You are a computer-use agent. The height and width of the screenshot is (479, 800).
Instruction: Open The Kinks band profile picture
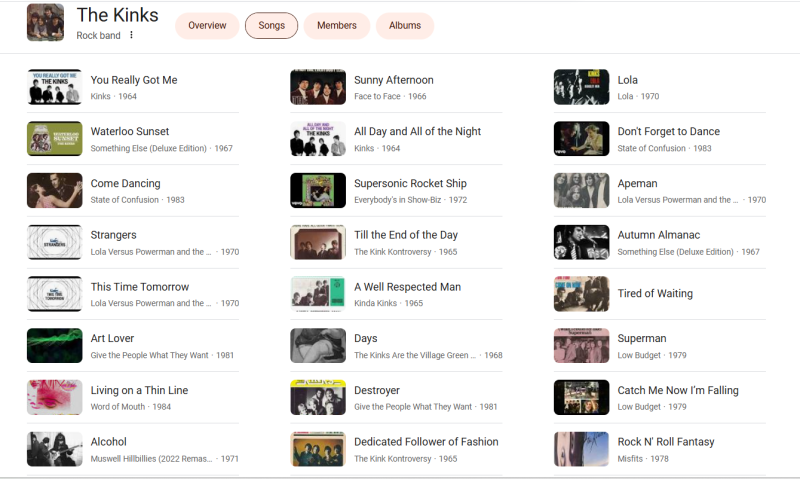point(45,23)
